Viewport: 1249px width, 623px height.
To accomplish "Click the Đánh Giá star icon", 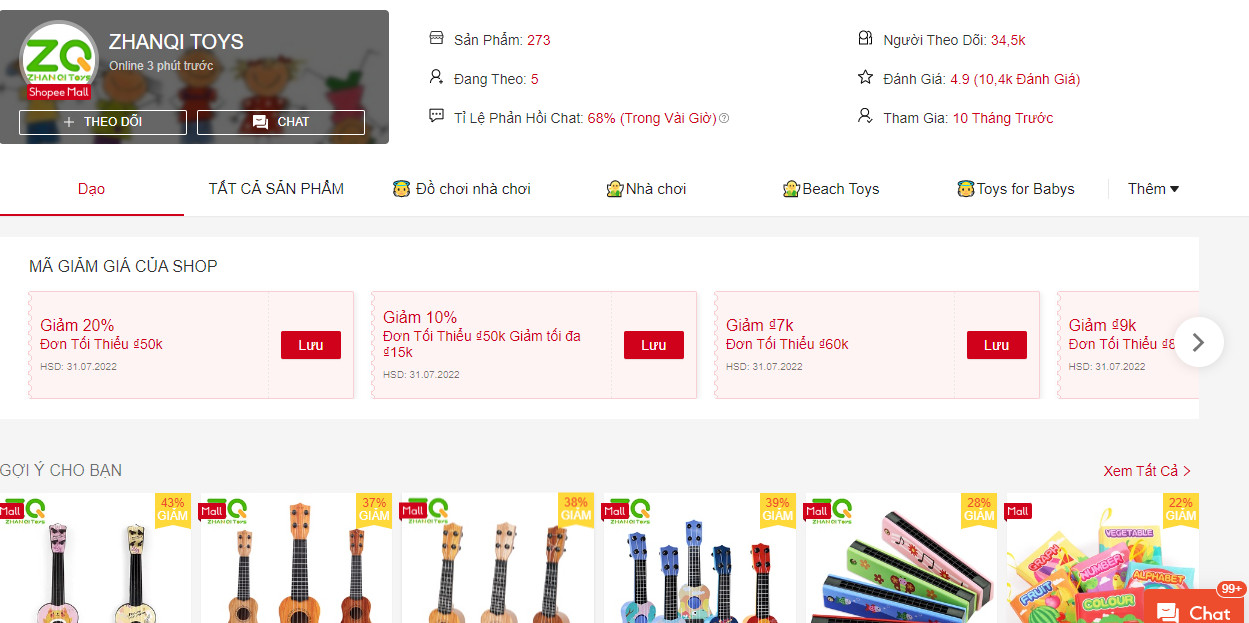I will (865, 77).
